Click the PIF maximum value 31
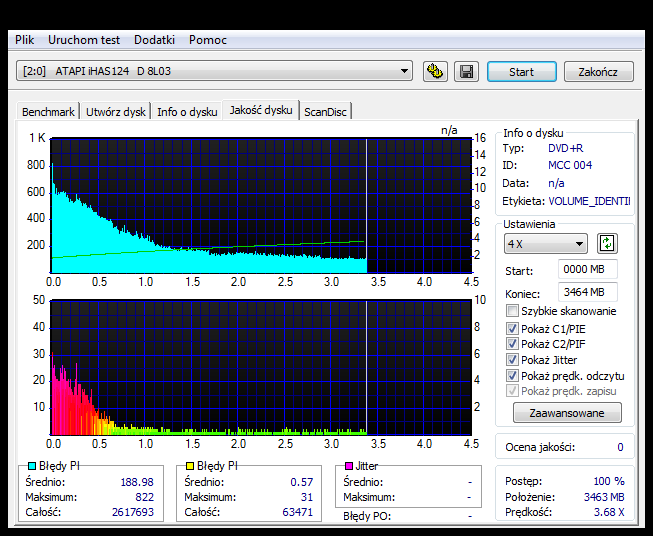 point(307,497)
